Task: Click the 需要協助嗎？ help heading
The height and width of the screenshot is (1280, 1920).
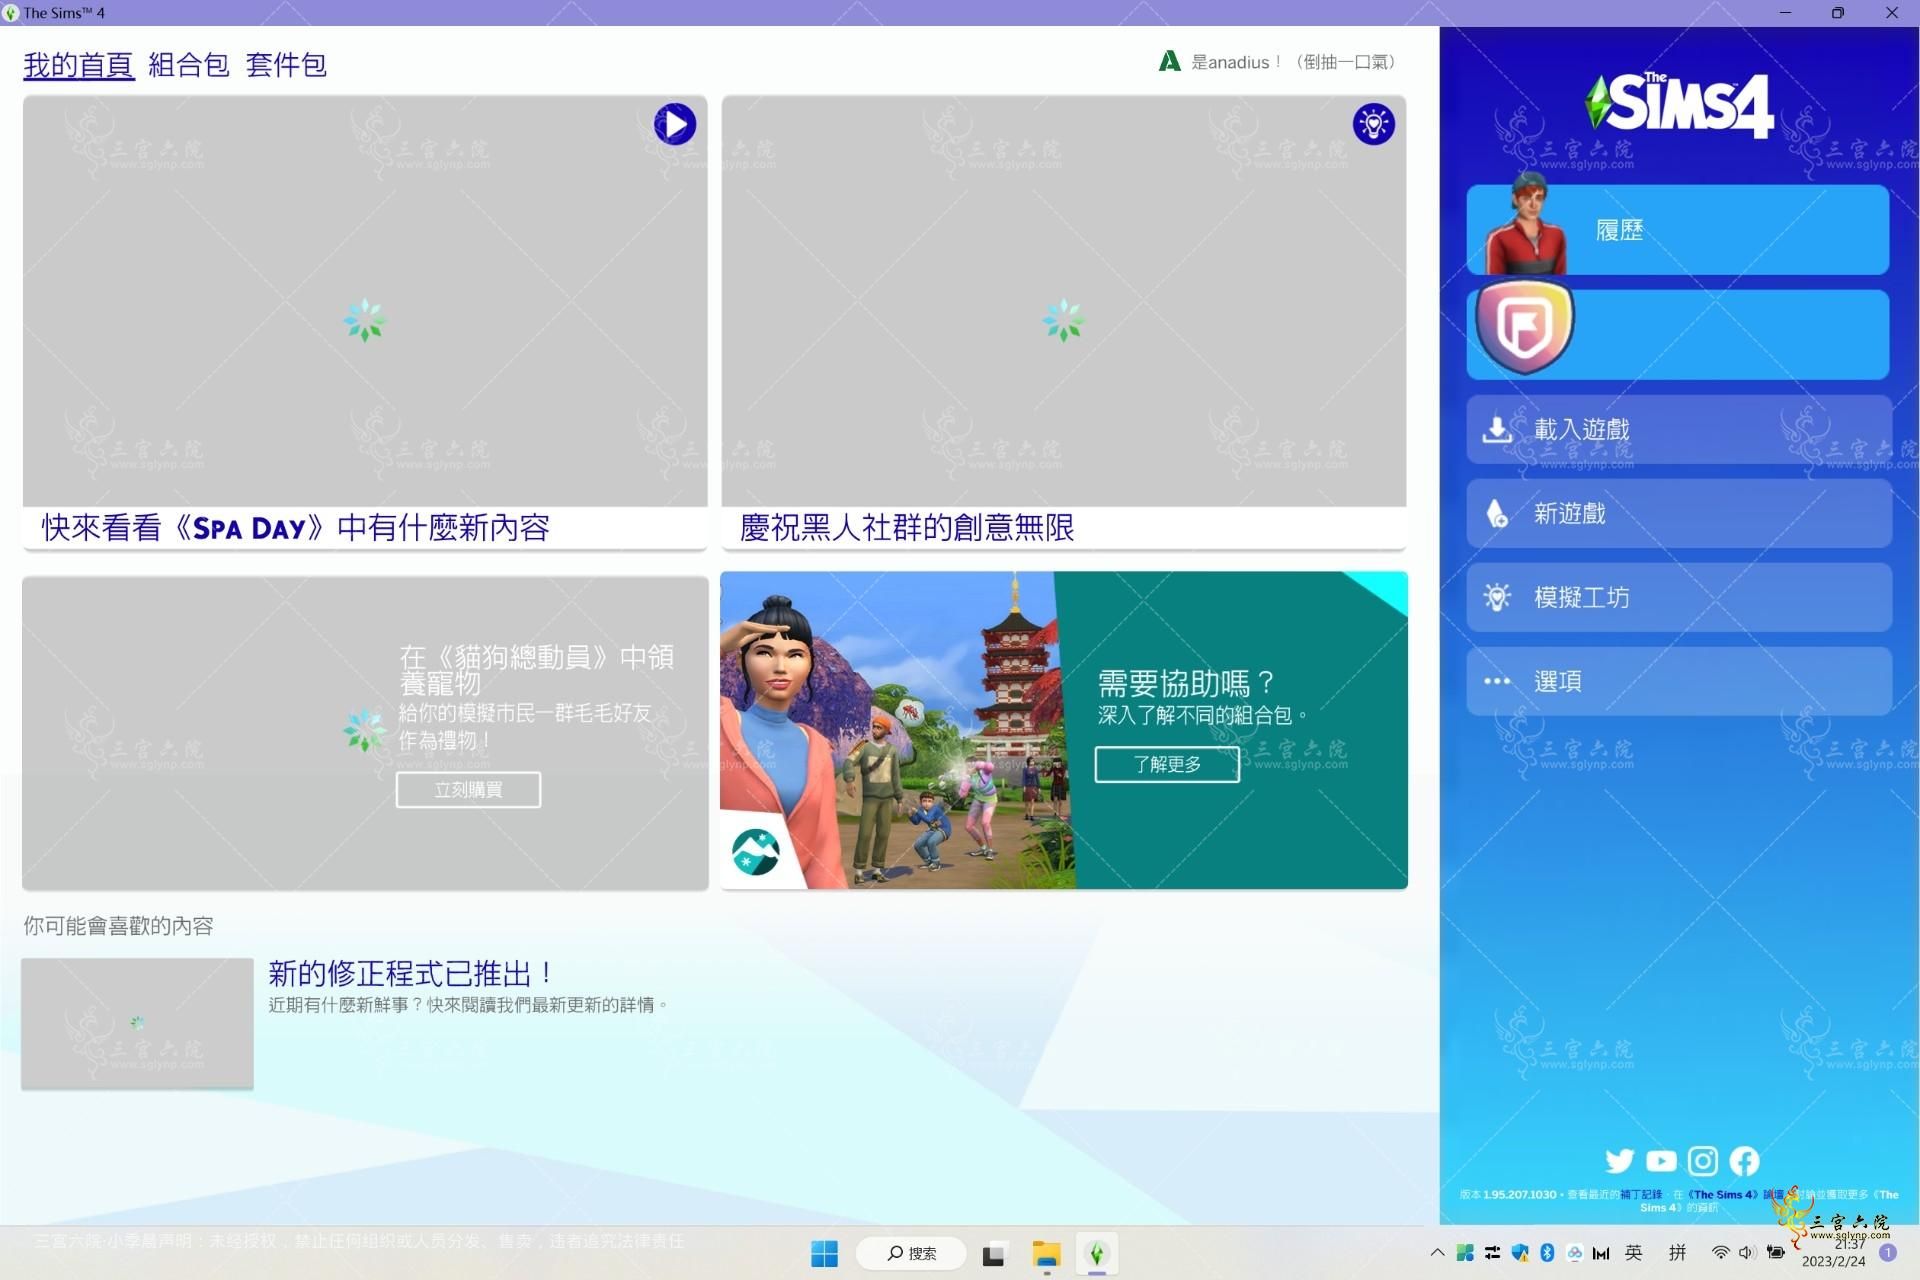Action: pyautogui.click(x=1186, y=684)
